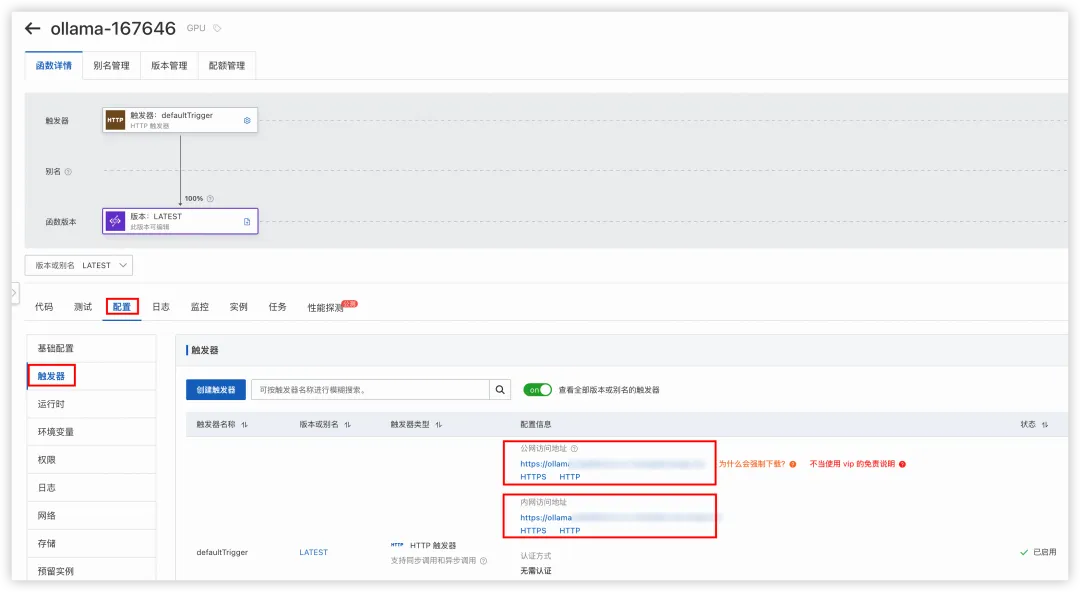1080x592 pixels.
Task: Sort by 触发器类型 column icon
Action: pos(439,425)
